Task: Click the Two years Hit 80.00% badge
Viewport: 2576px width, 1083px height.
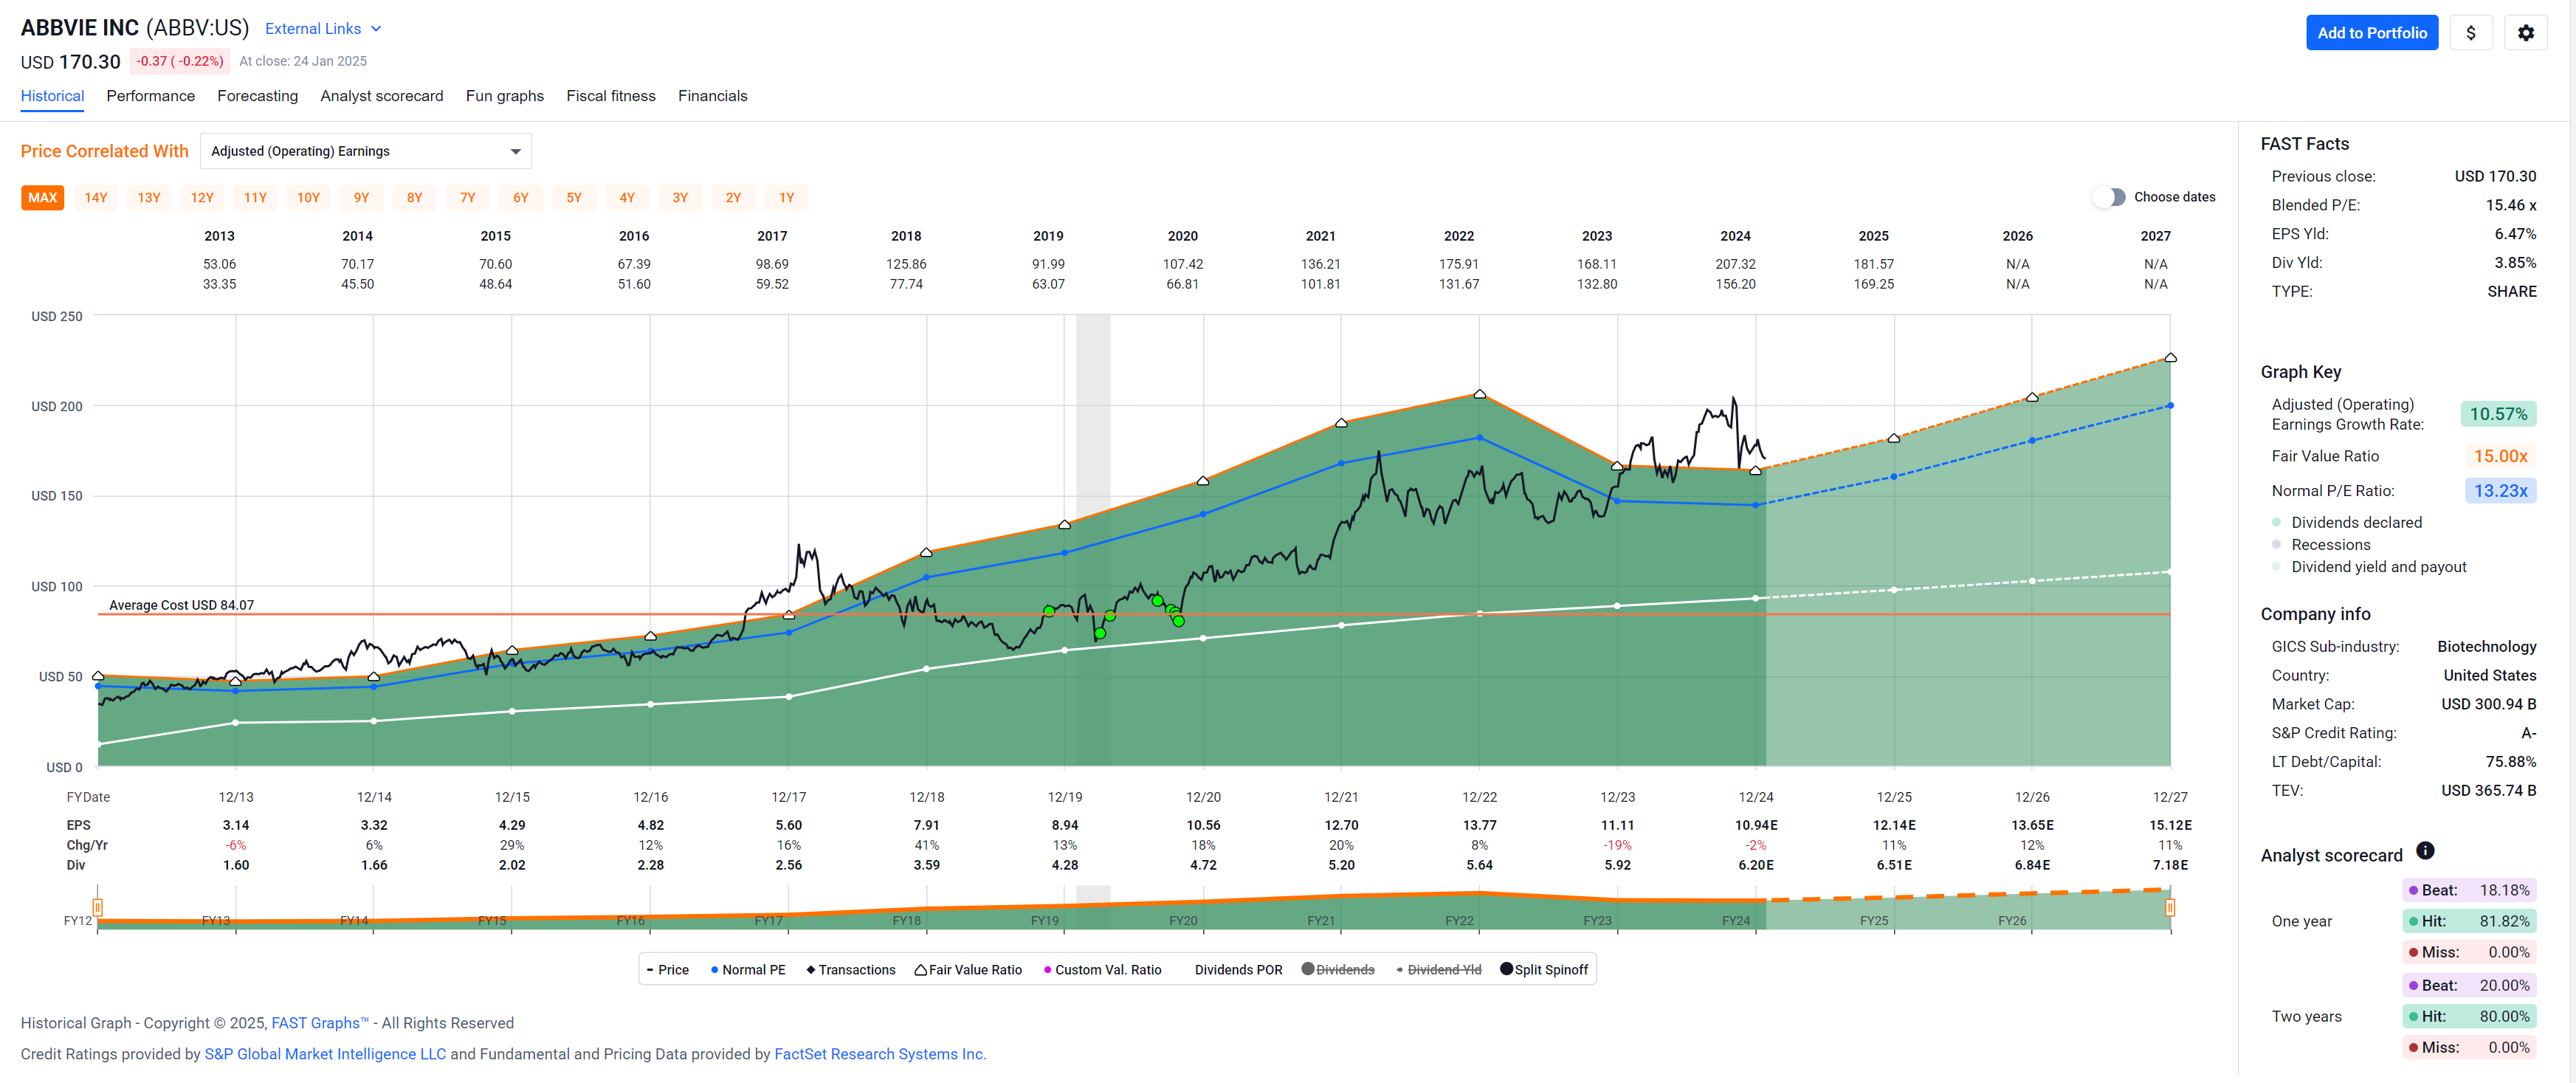Action: click(2469, 1016)
